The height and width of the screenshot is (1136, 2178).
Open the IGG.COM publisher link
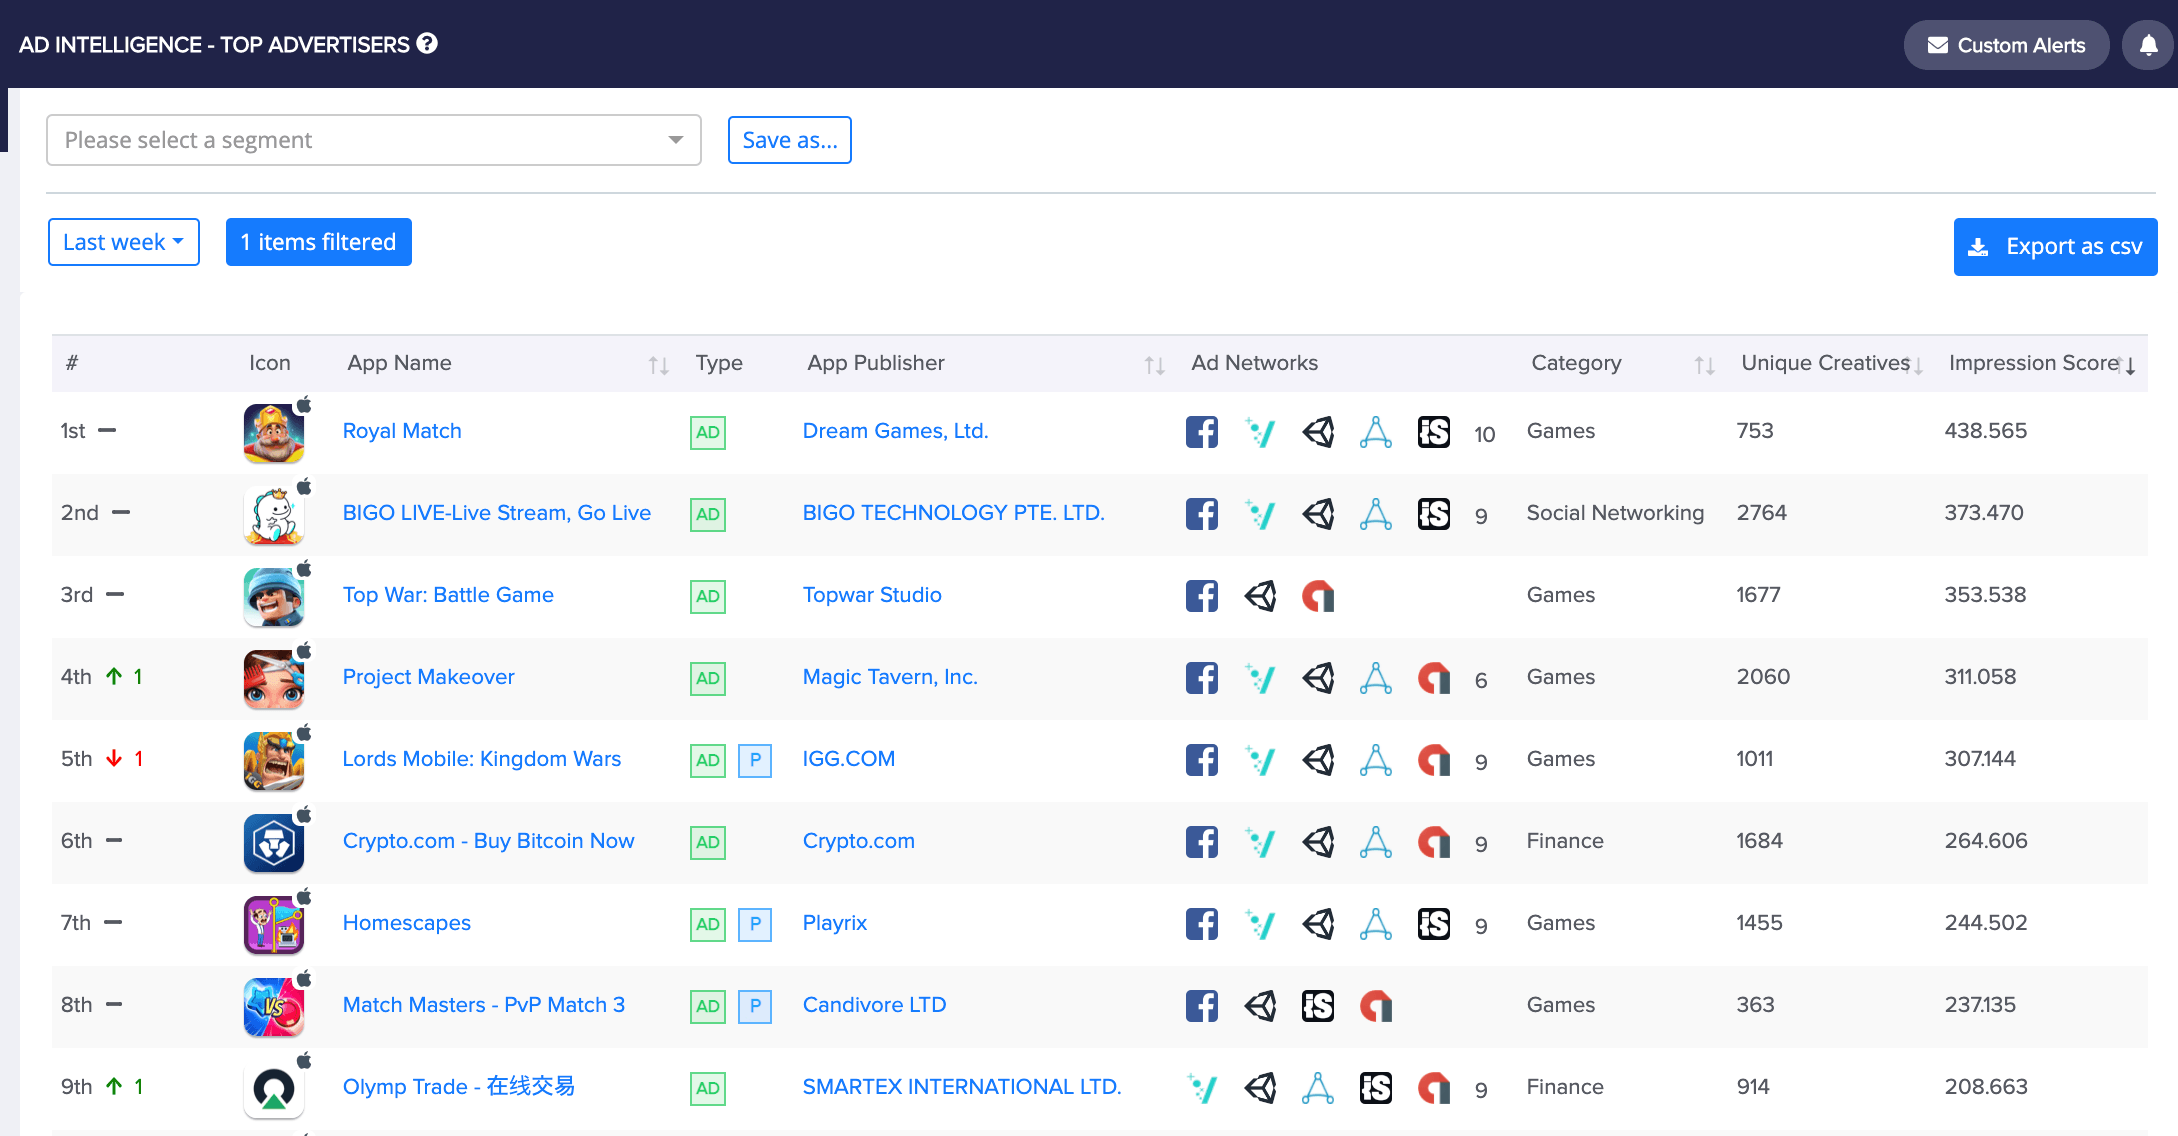click(849, 759)
